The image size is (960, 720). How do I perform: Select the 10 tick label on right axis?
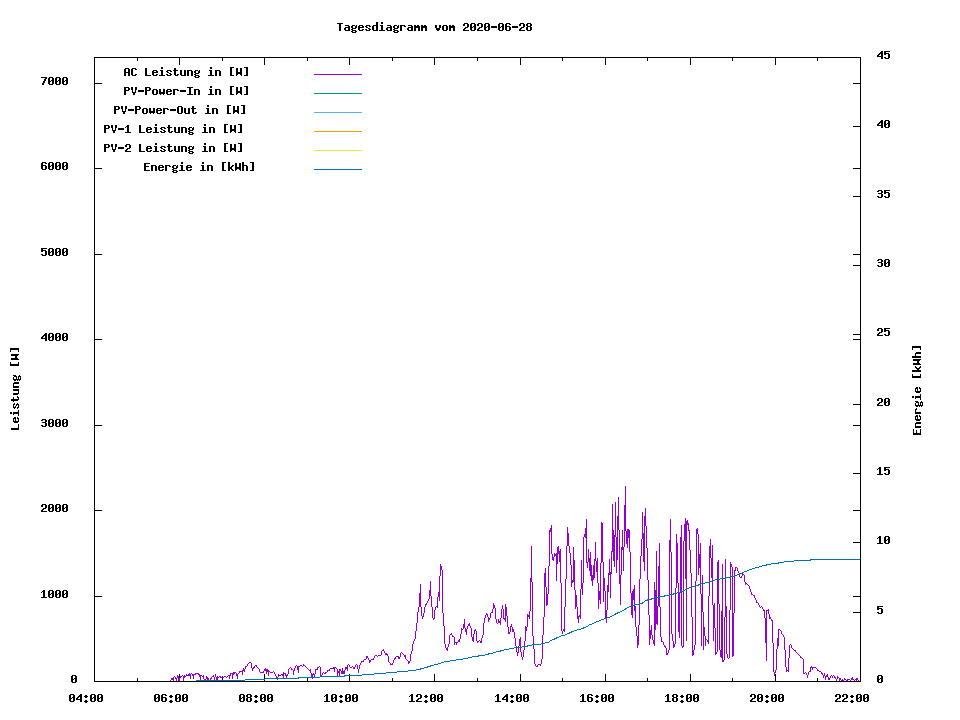coord(883,541)
